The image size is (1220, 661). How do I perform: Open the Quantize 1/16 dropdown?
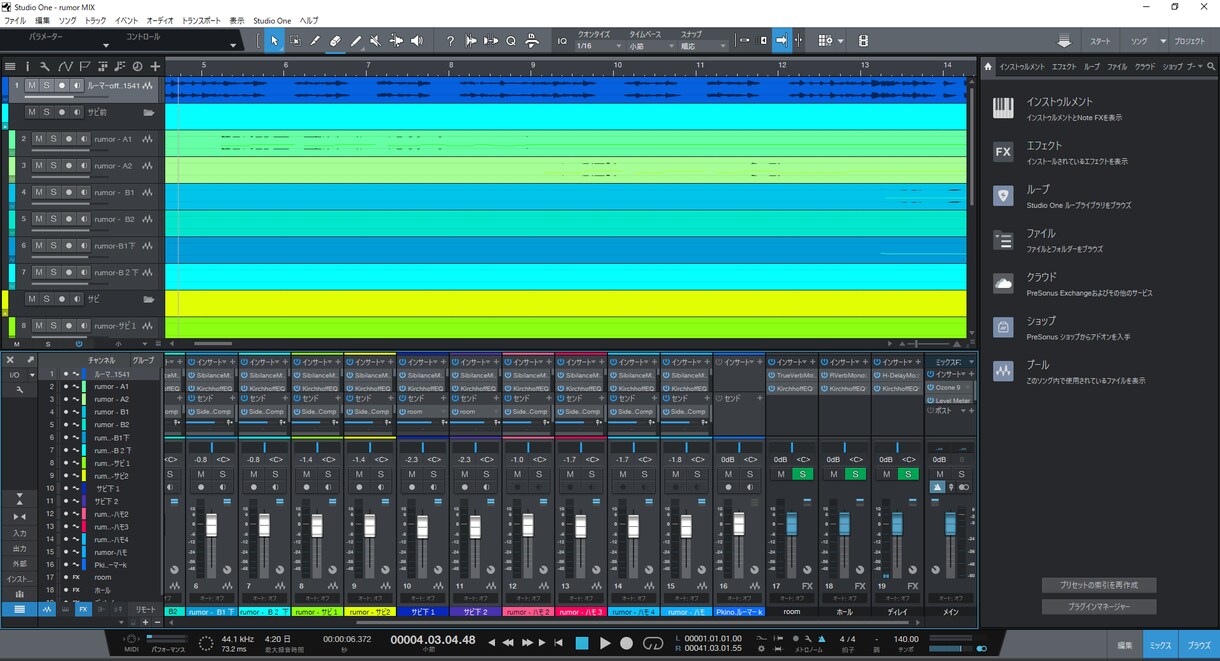pos(598,46)
